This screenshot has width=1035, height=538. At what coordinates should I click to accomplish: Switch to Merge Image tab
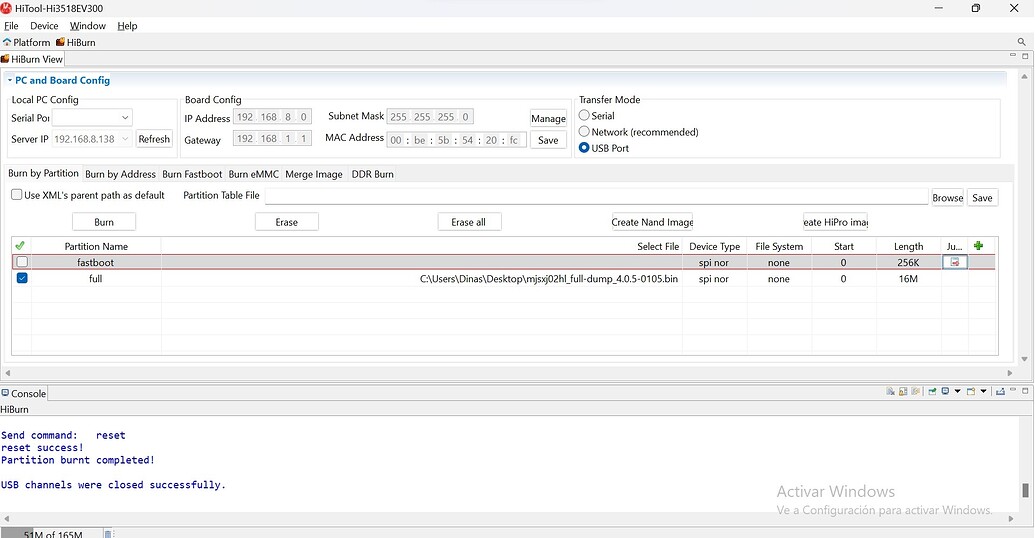pyautogui.click(x=314, y=174)
